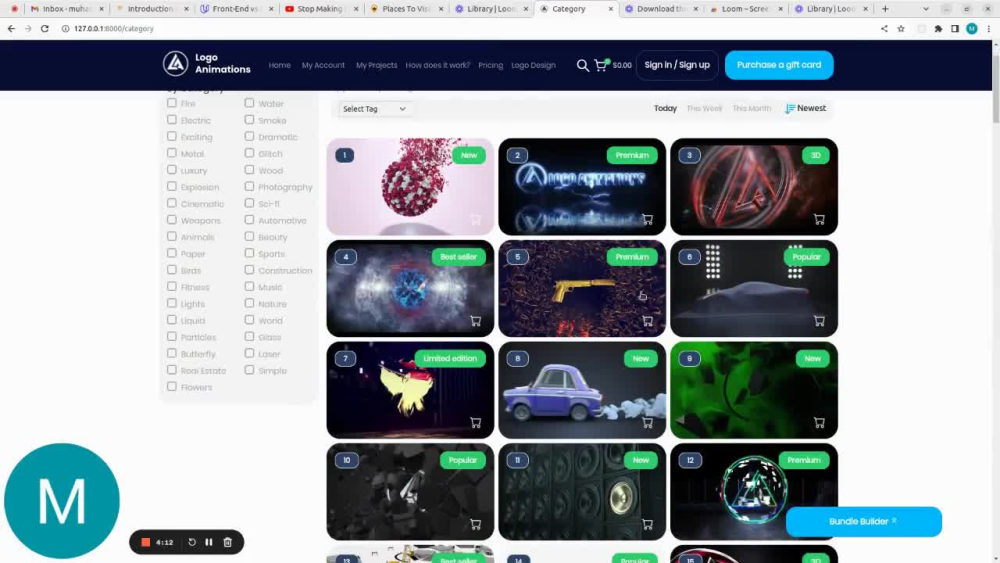
Task: Tick the Smoke category checkbox
Action: 249,119
